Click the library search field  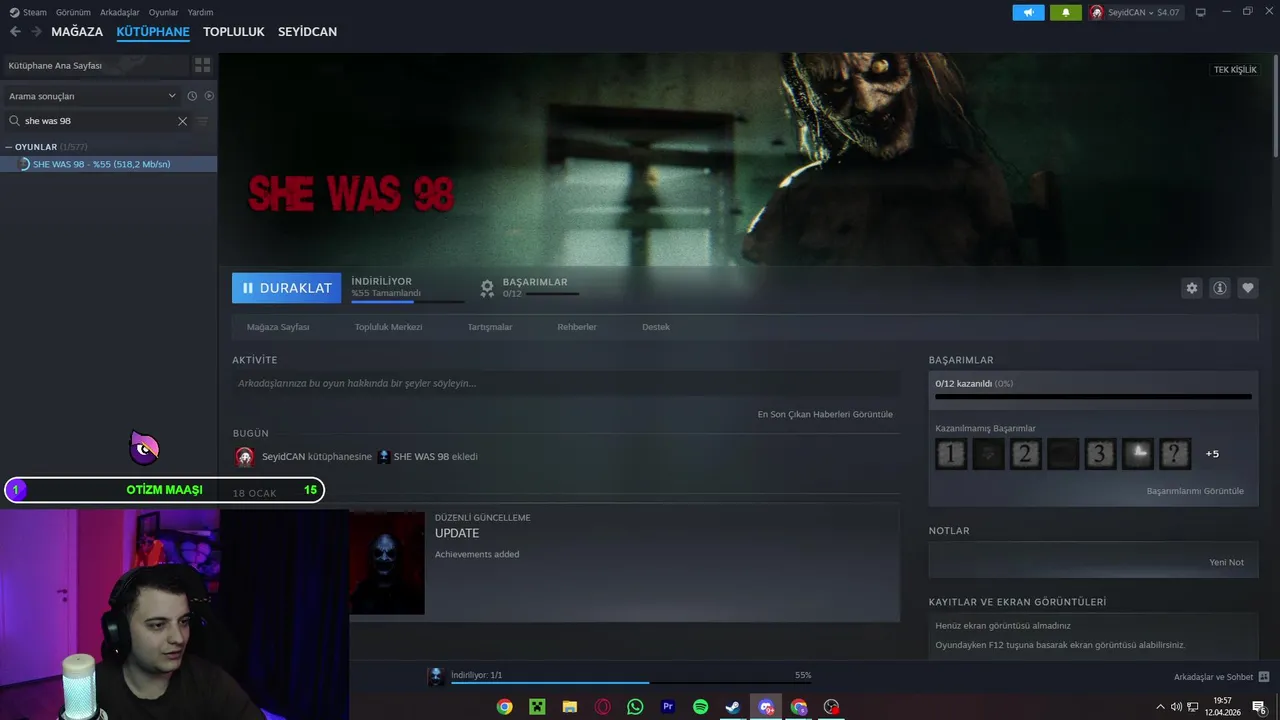pyautogui.click(x=98, y=121)
